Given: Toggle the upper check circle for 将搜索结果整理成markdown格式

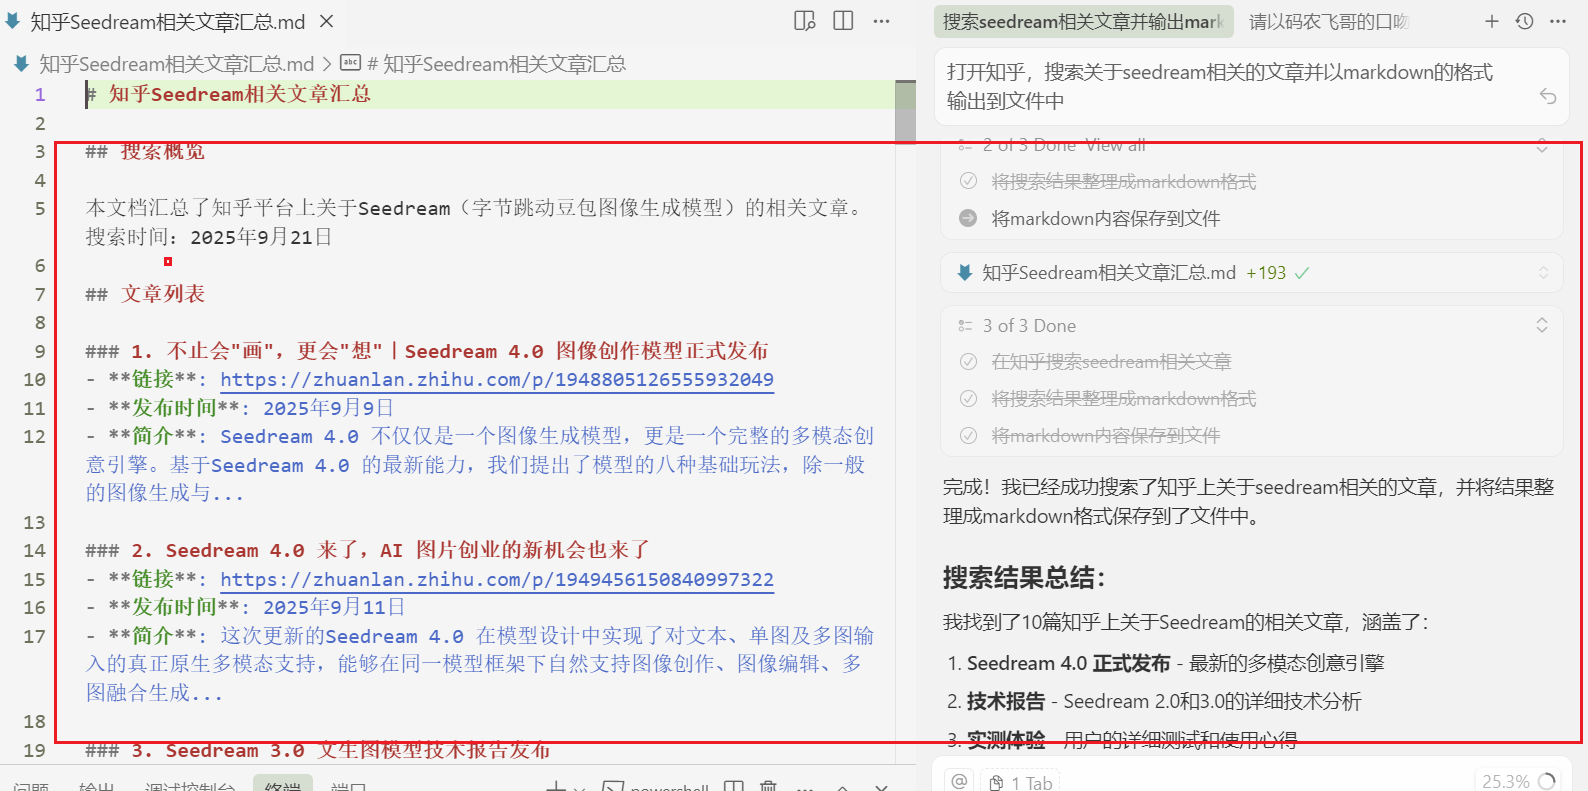Looking at the screenshot, I should 968,181.
